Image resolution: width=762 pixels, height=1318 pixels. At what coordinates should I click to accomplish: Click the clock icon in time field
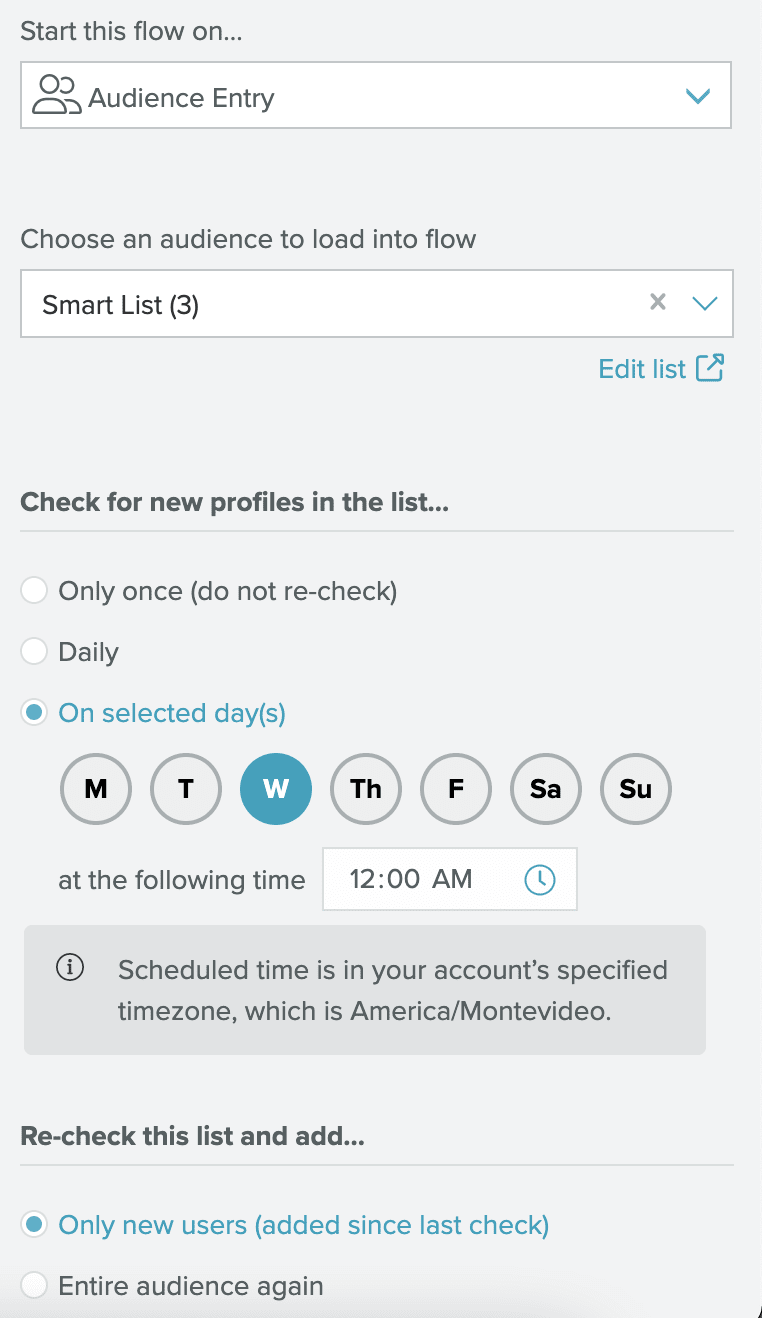coord(540,880)
